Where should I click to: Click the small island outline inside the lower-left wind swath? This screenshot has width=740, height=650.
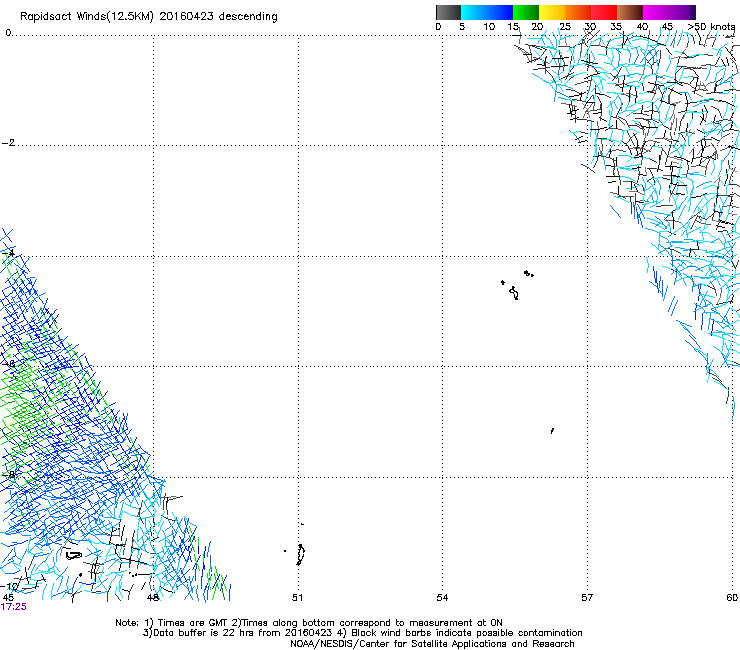[x=74, y=555]
